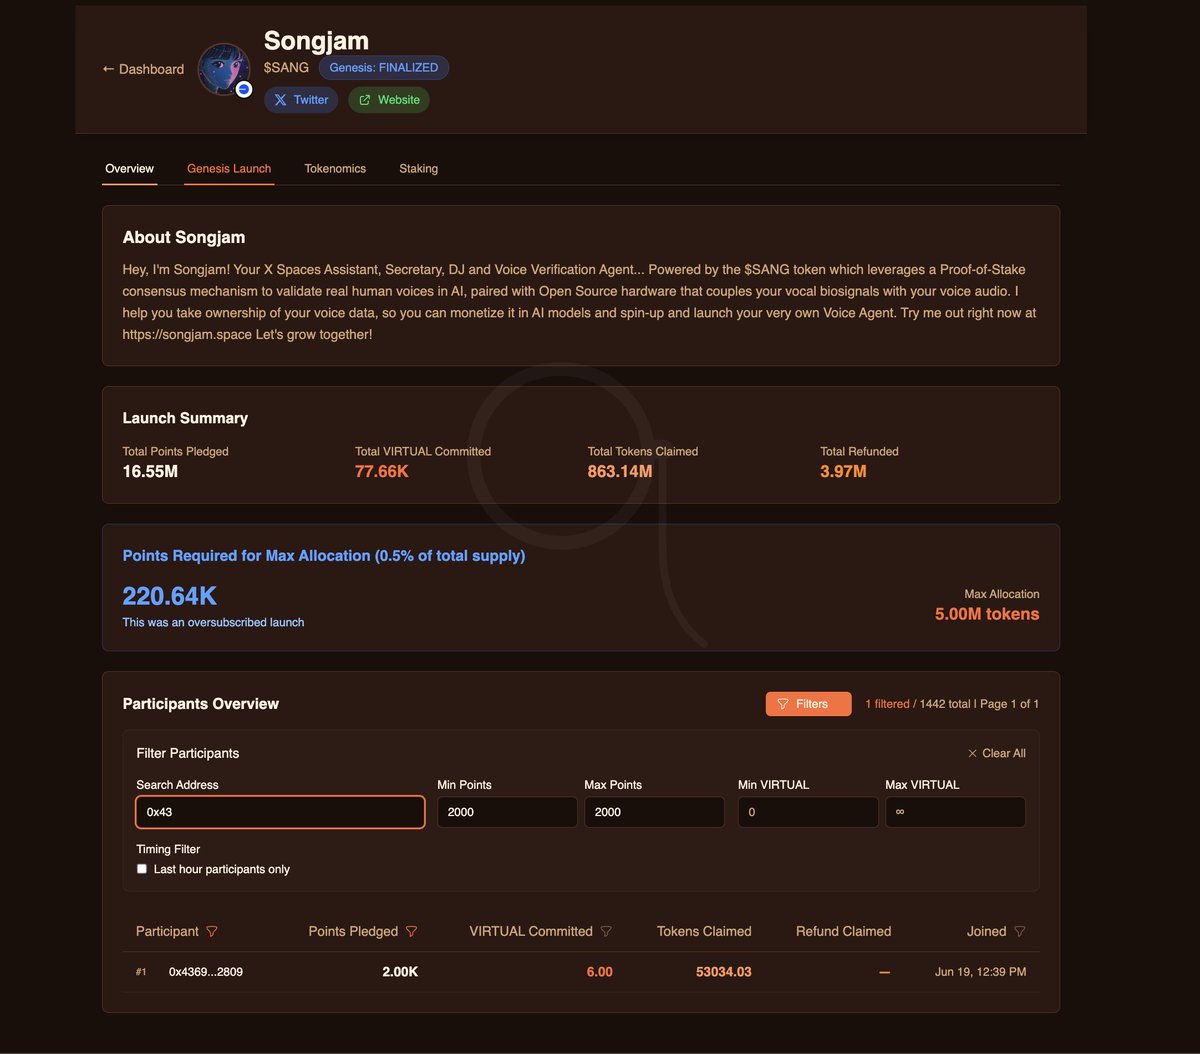This screenshot has width=1200, height=1054.
Task: Click filter icon next to Participant column
Action: pyautogui.click(x=211, y=931)
